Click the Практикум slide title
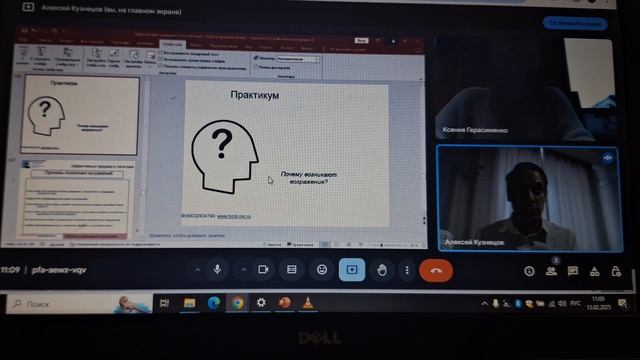Screen dimensions: 640x360 [255, 95]
